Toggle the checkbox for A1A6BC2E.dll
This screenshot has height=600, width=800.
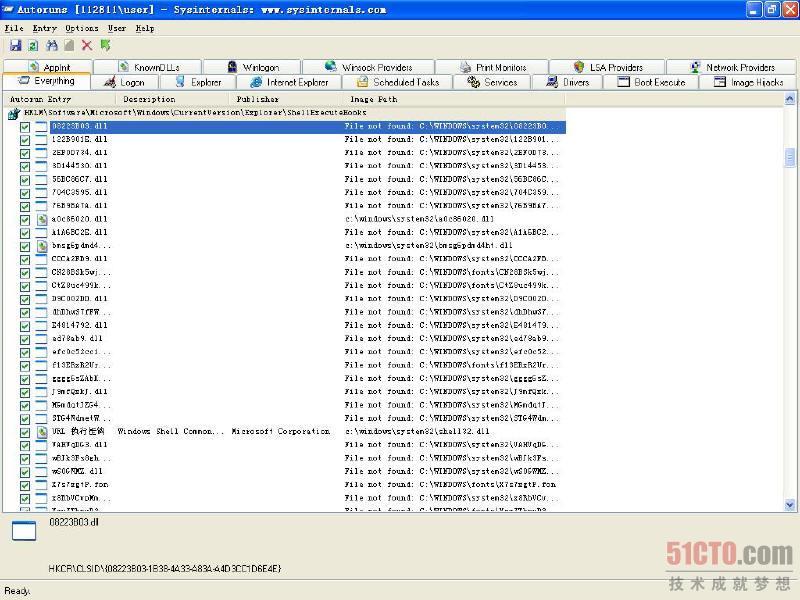tap(24, 233)
